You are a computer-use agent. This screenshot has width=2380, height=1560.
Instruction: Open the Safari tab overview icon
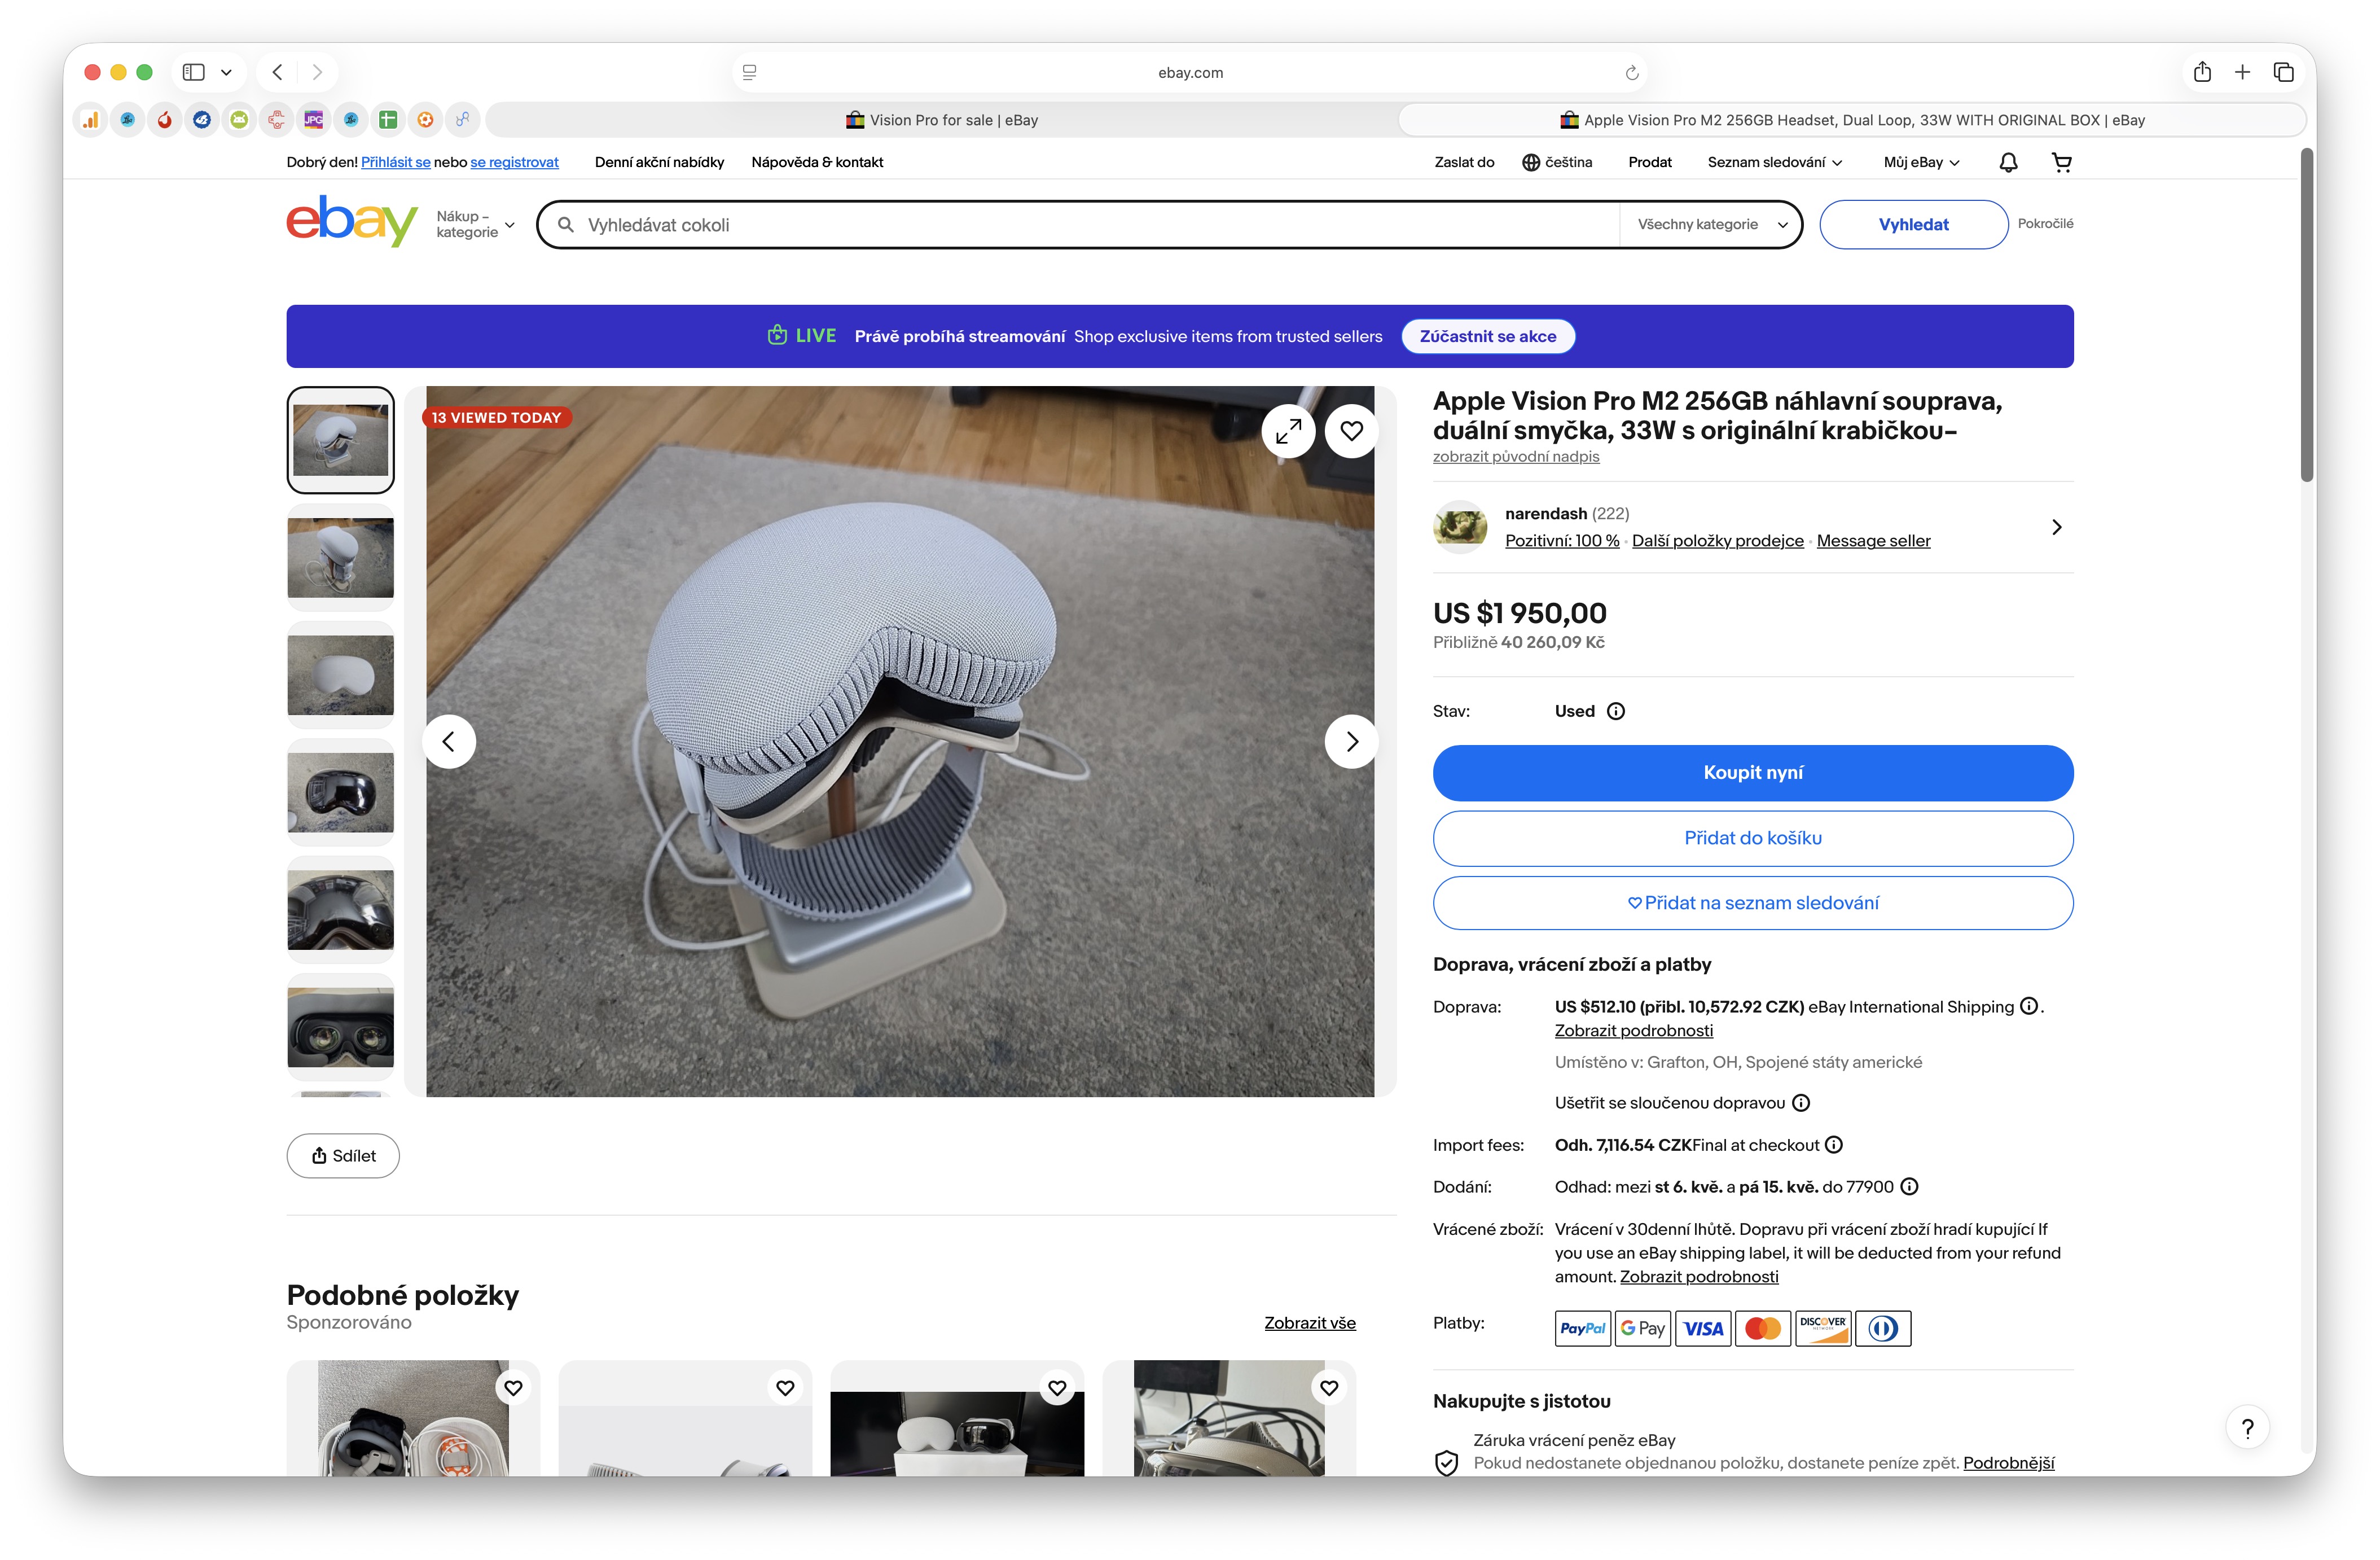click(2284, 72)
